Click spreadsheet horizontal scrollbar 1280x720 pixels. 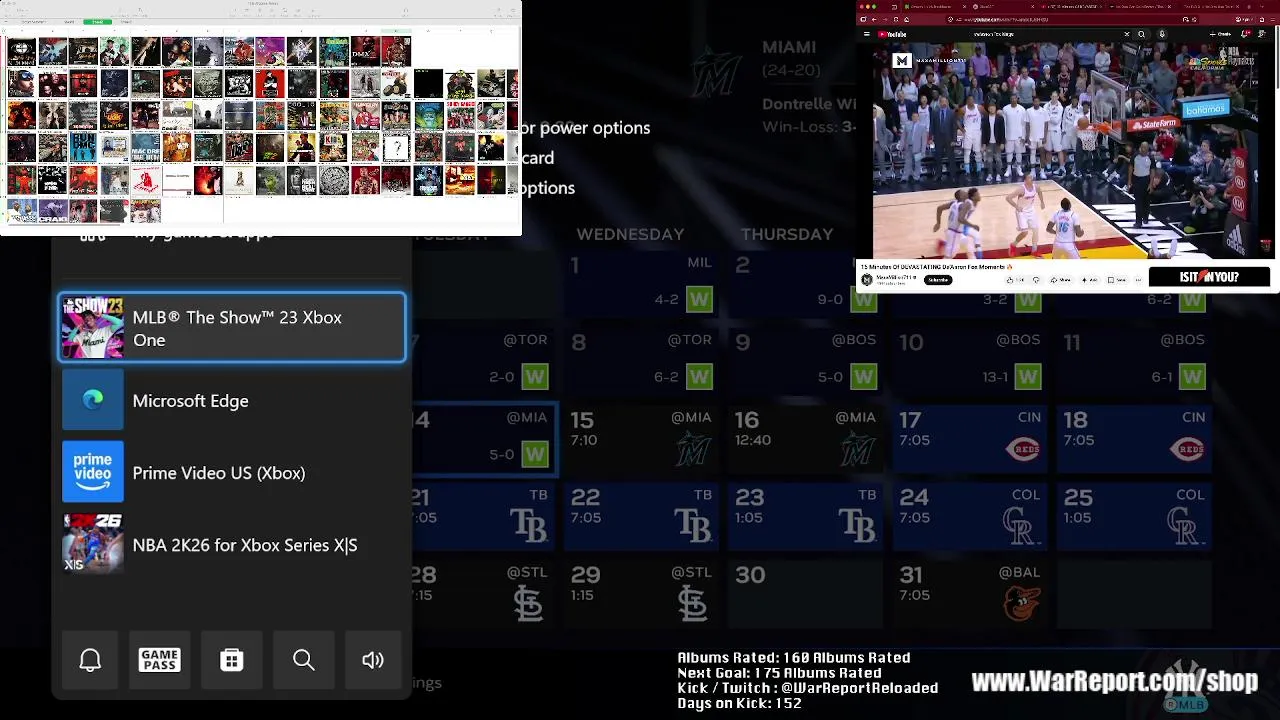(x=65, y=224)
